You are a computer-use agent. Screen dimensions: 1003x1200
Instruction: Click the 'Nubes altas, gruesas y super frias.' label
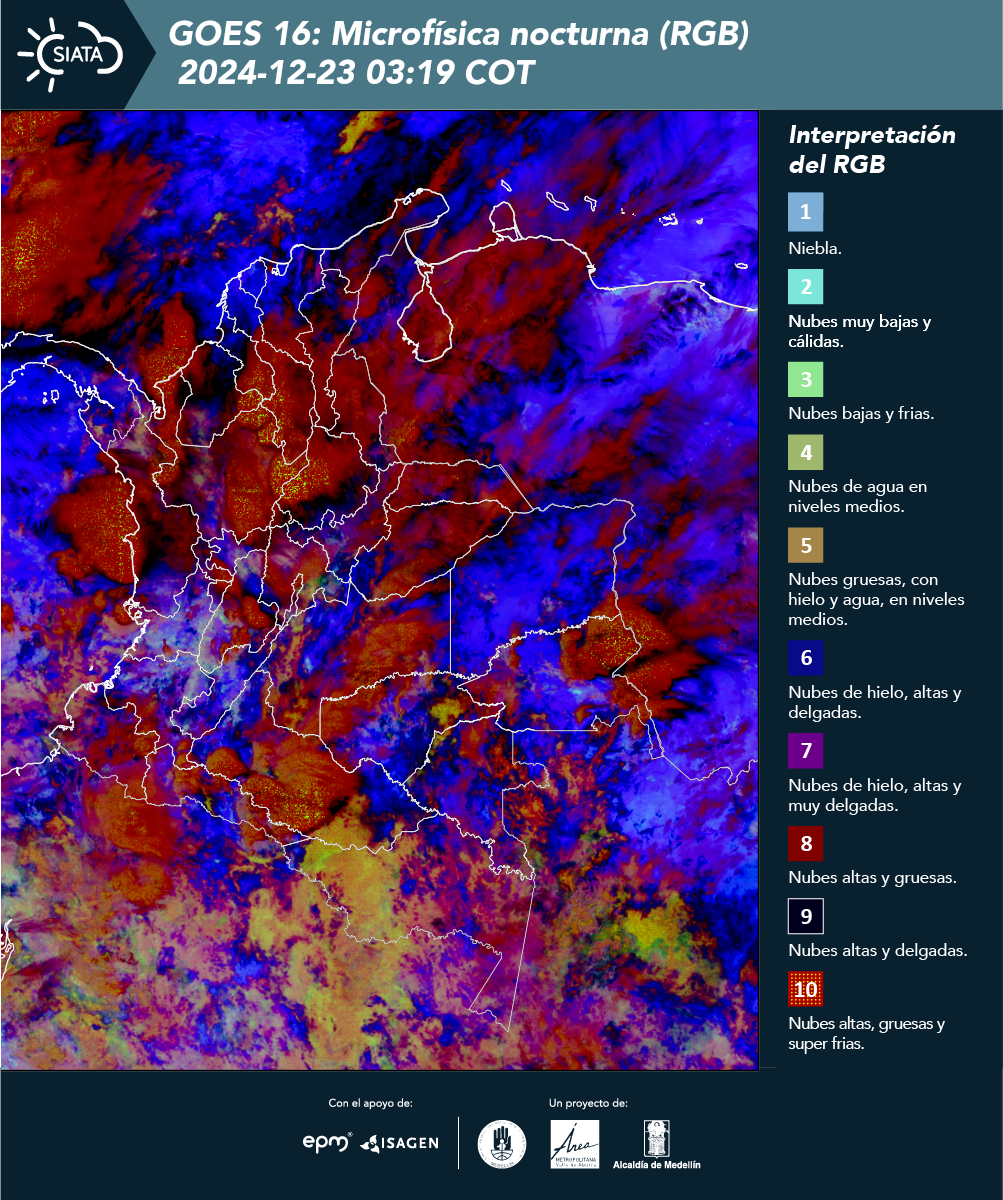tap(866, 1034)
